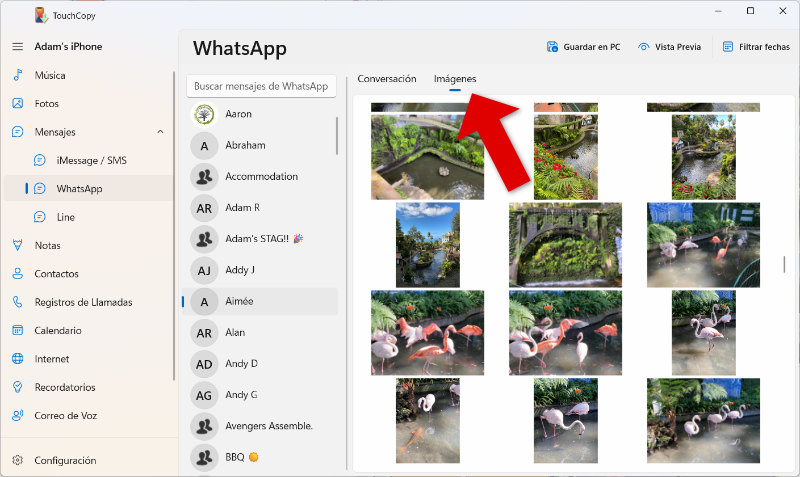Click Vista Previa button

tap(669, 47)
